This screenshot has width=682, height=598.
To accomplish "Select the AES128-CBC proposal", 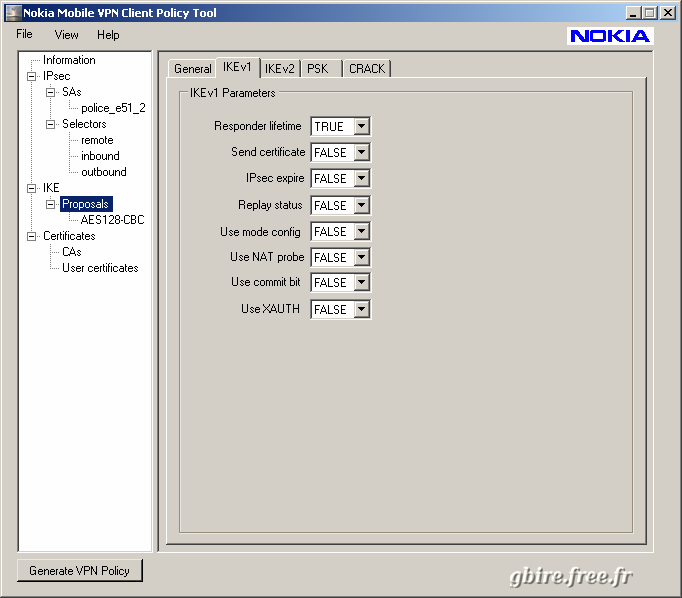I will pyautogui.click(x=112, y=220).
